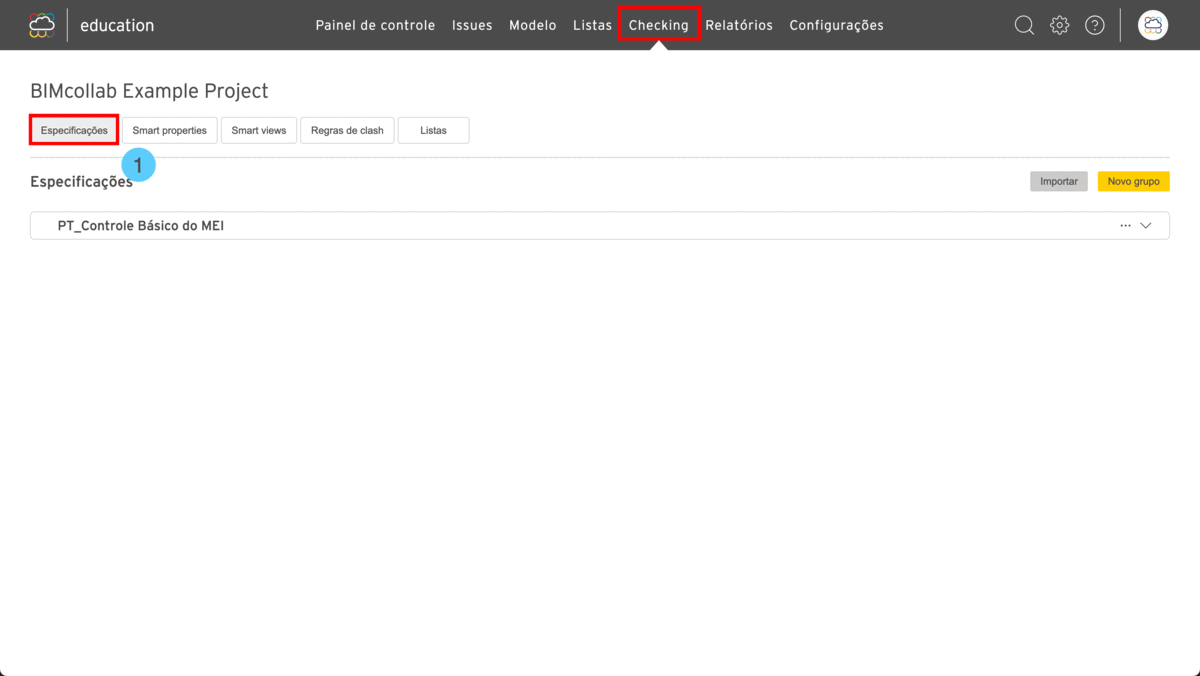Image resolution: width=1200 pixels, height=676 pixels.
Task: Open the settings gear icon
Action: [1059, 25]
